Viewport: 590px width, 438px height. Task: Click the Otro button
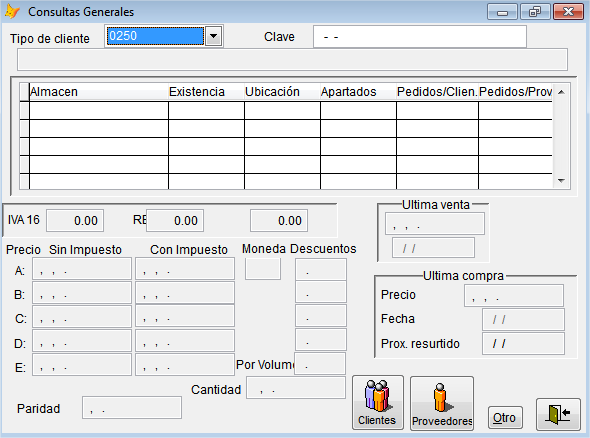pyautogui.click(x=505, y=417)
